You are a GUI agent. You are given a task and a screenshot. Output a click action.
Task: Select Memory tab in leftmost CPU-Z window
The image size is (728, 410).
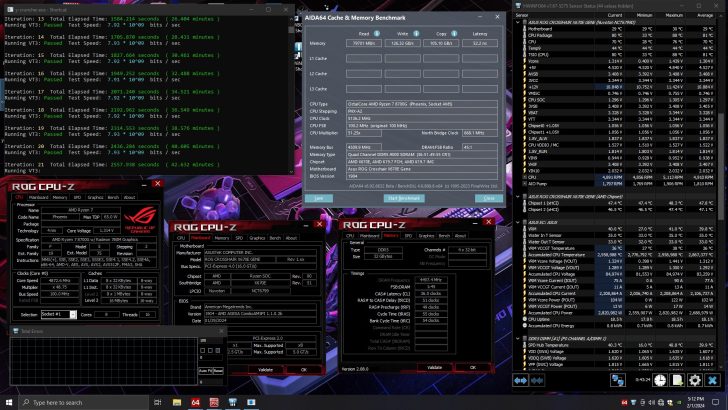pyautogui.click(x=59, y=197)
